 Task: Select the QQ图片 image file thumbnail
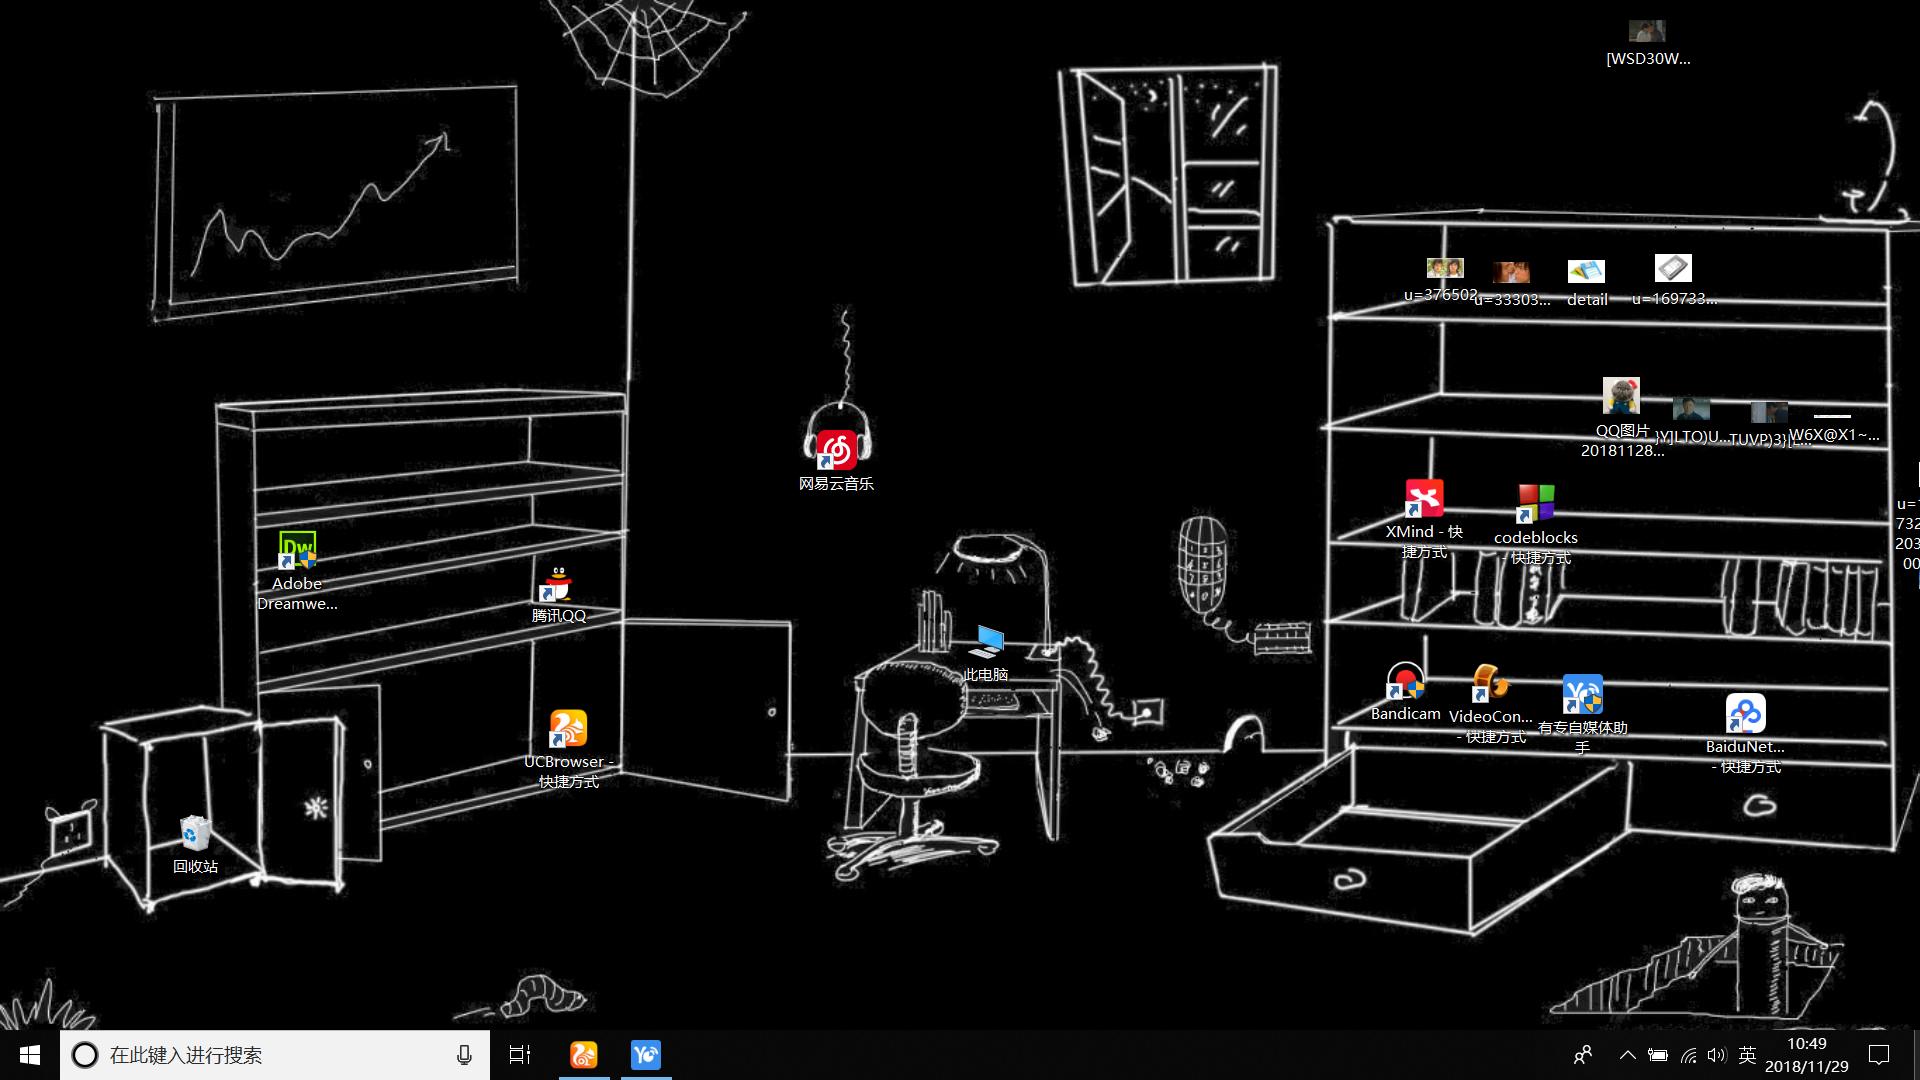(1621, 396)
